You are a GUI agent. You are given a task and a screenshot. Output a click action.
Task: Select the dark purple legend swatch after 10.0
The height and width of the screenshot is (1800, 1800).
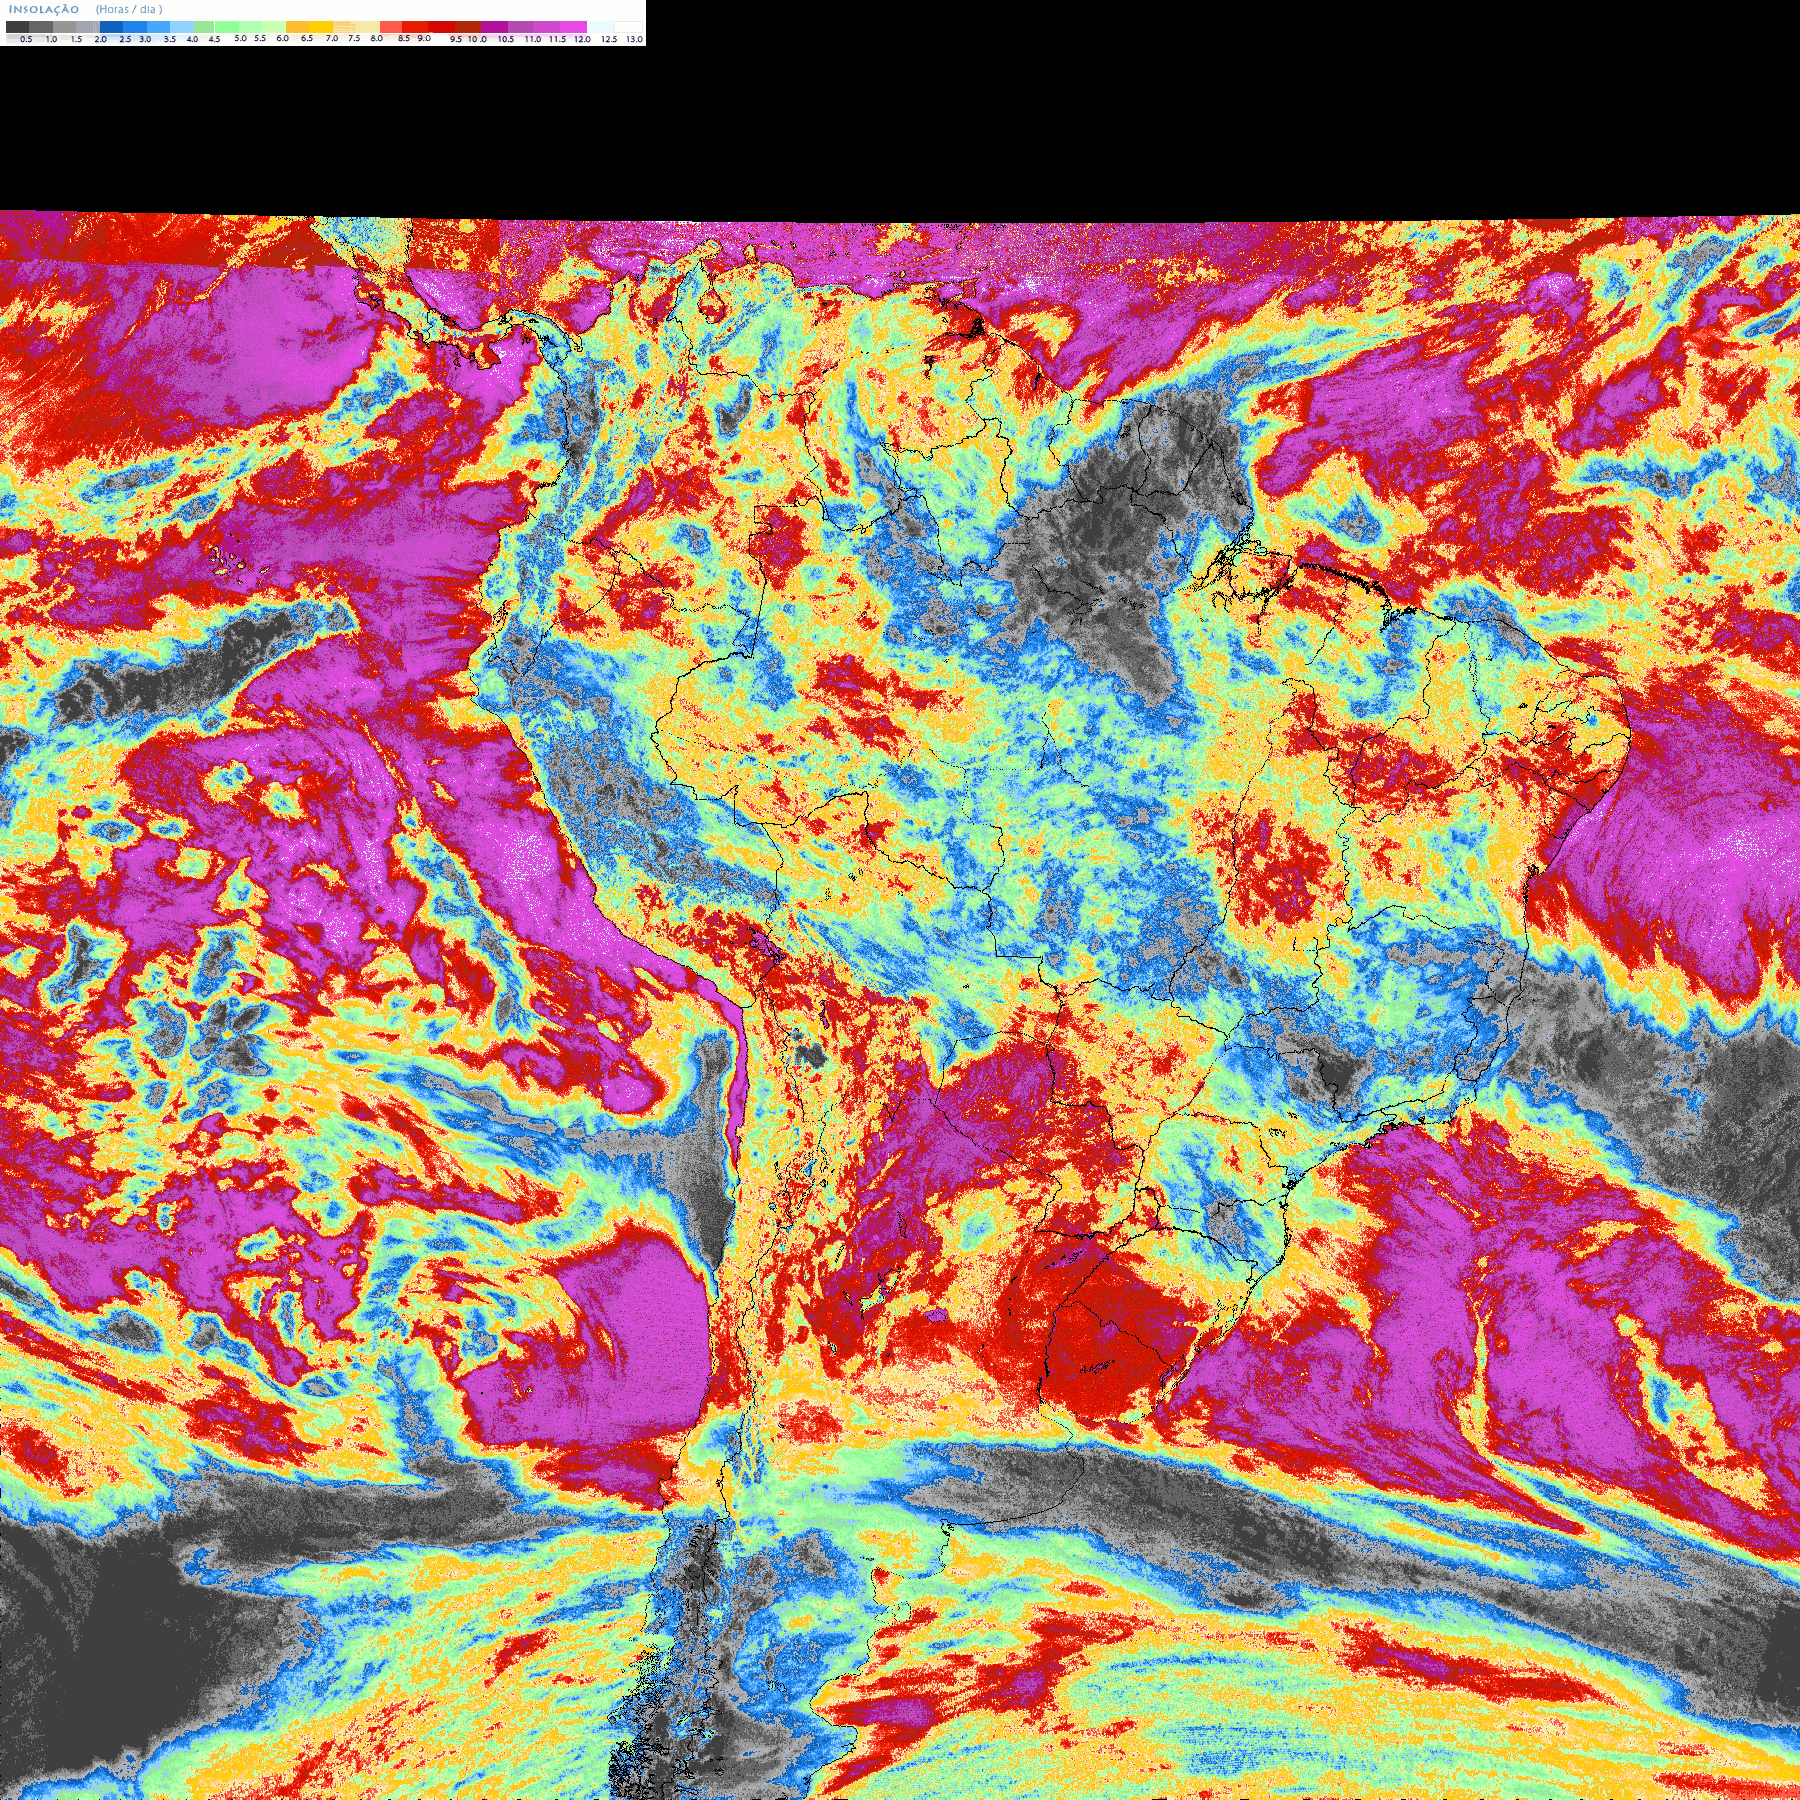click(494, 27)
